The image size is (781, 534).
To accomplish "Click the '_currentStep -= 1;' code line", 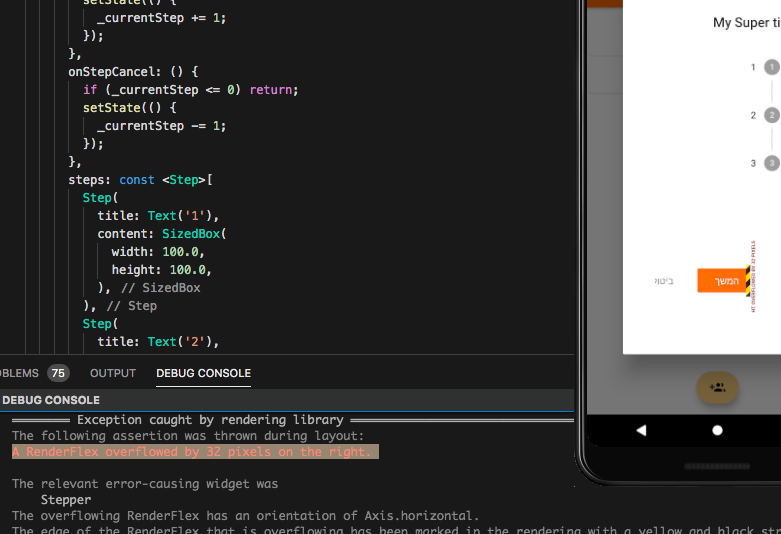I will 161,126.
